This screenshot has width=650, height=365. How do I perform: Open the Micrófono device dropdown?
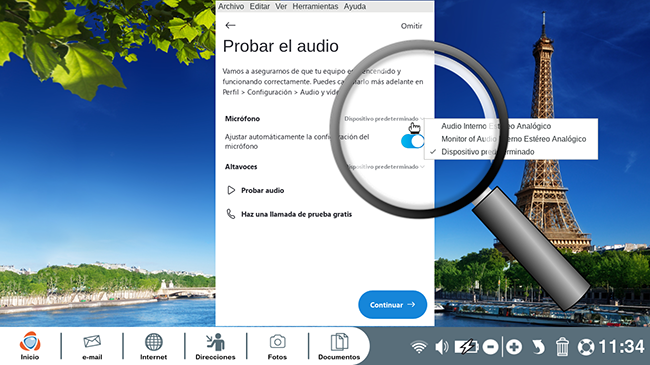(384, 119)
